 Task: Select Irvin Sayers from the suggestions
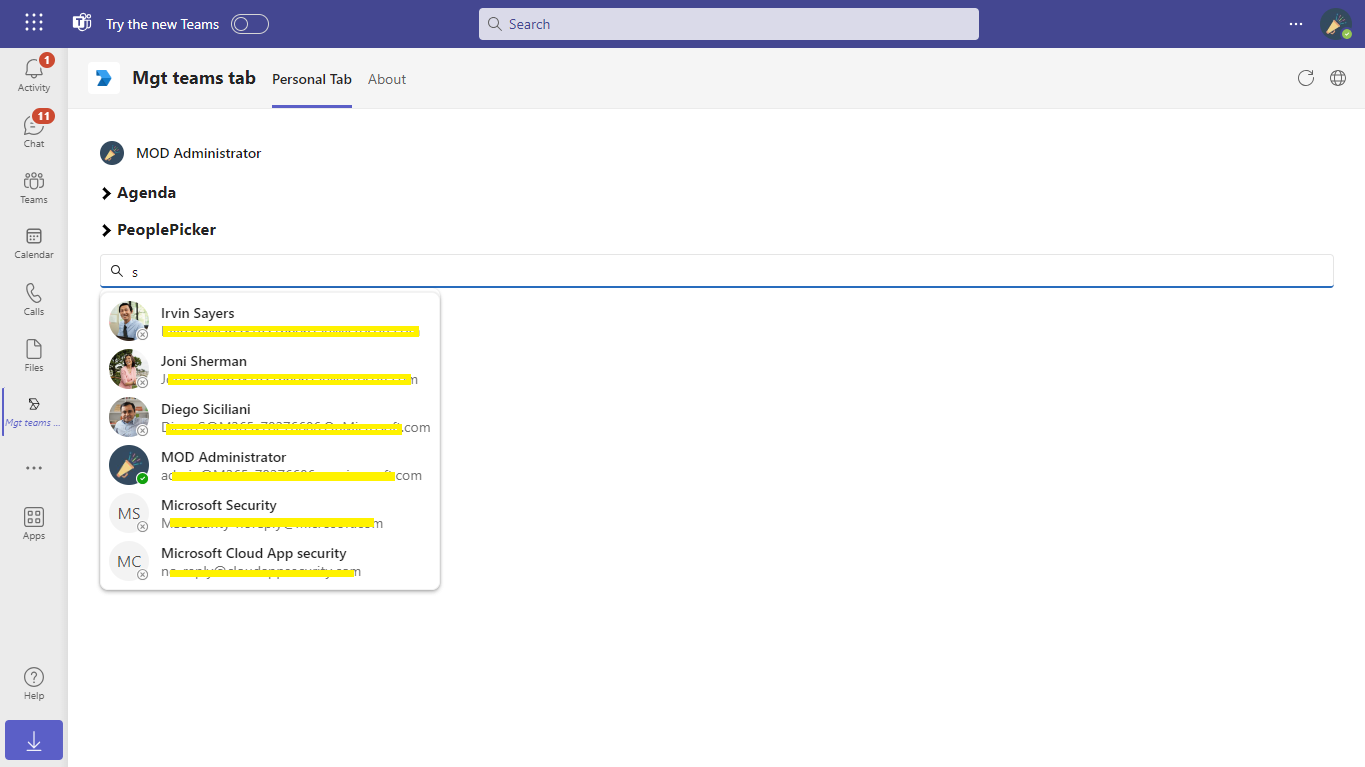(x=270, y=321)
